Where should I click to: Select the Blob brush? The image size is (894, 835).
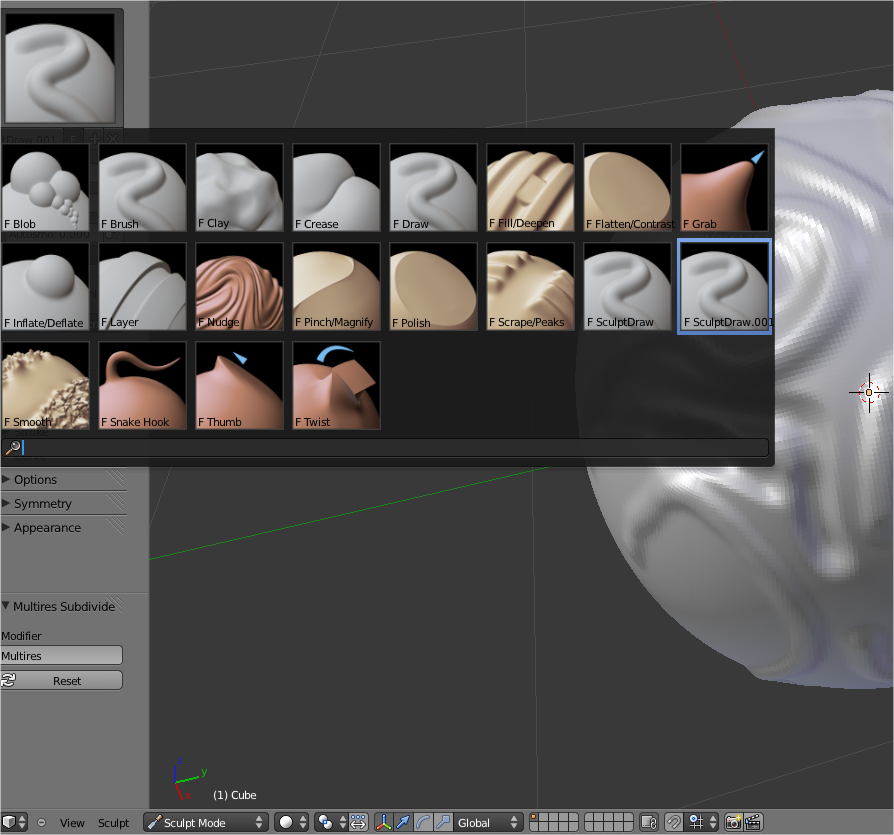click(45, 188)
